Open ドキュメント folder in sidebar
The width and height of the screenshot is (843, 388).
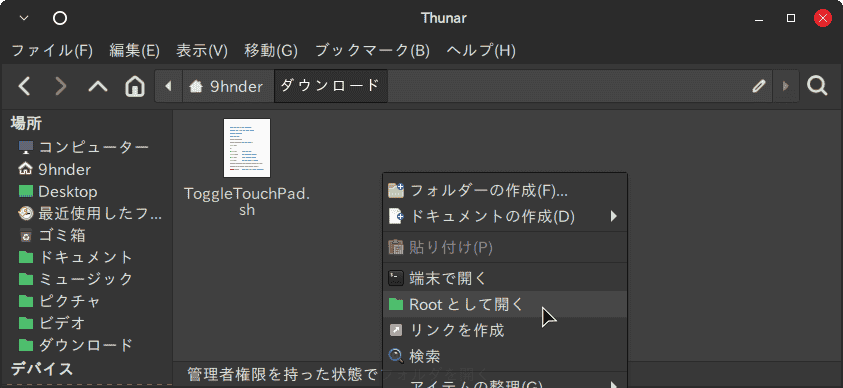86,257
